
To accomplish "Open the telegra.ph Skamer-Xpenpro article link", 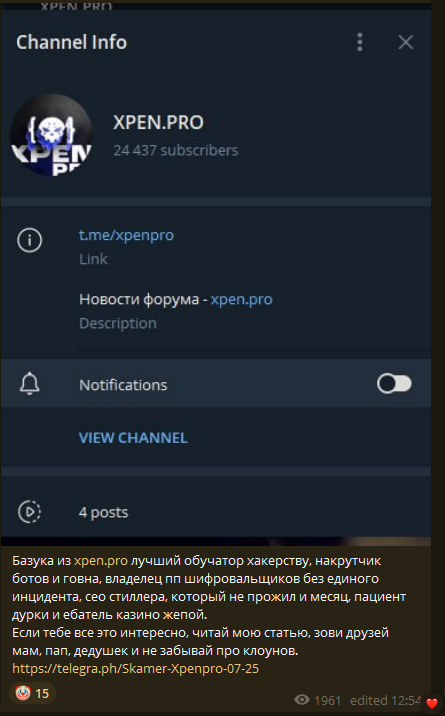I will pyautogui.click(x=136, y=669).
